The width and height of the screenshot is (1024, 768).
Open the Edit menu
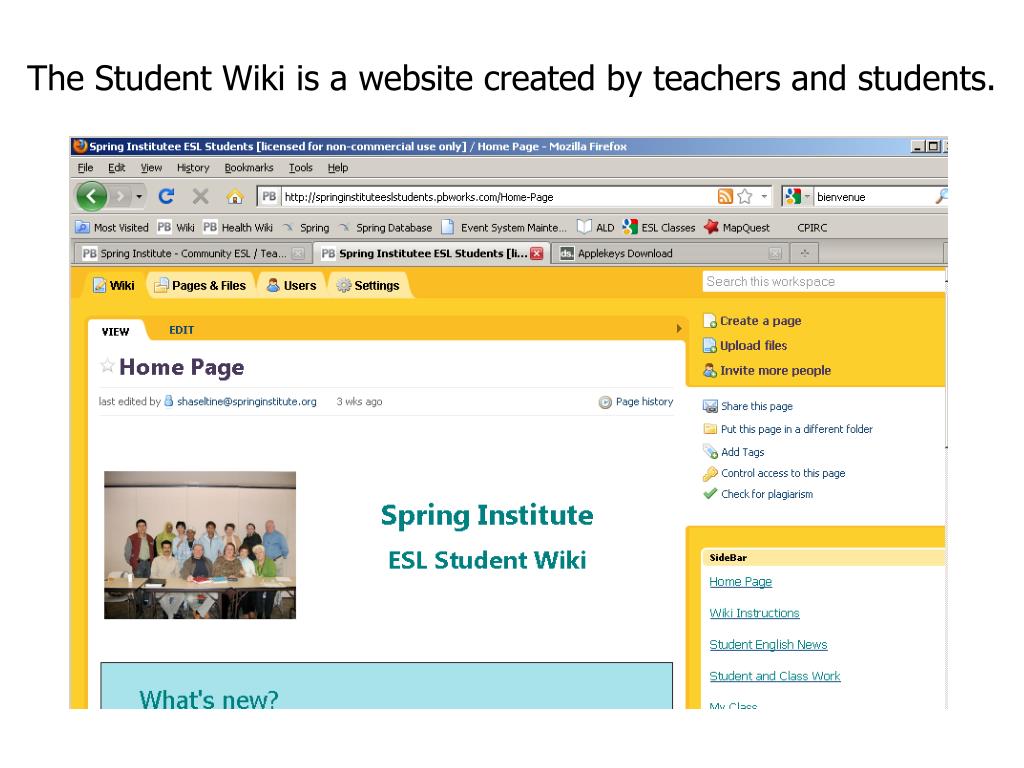pyautogui.click(x=117, y=168)
